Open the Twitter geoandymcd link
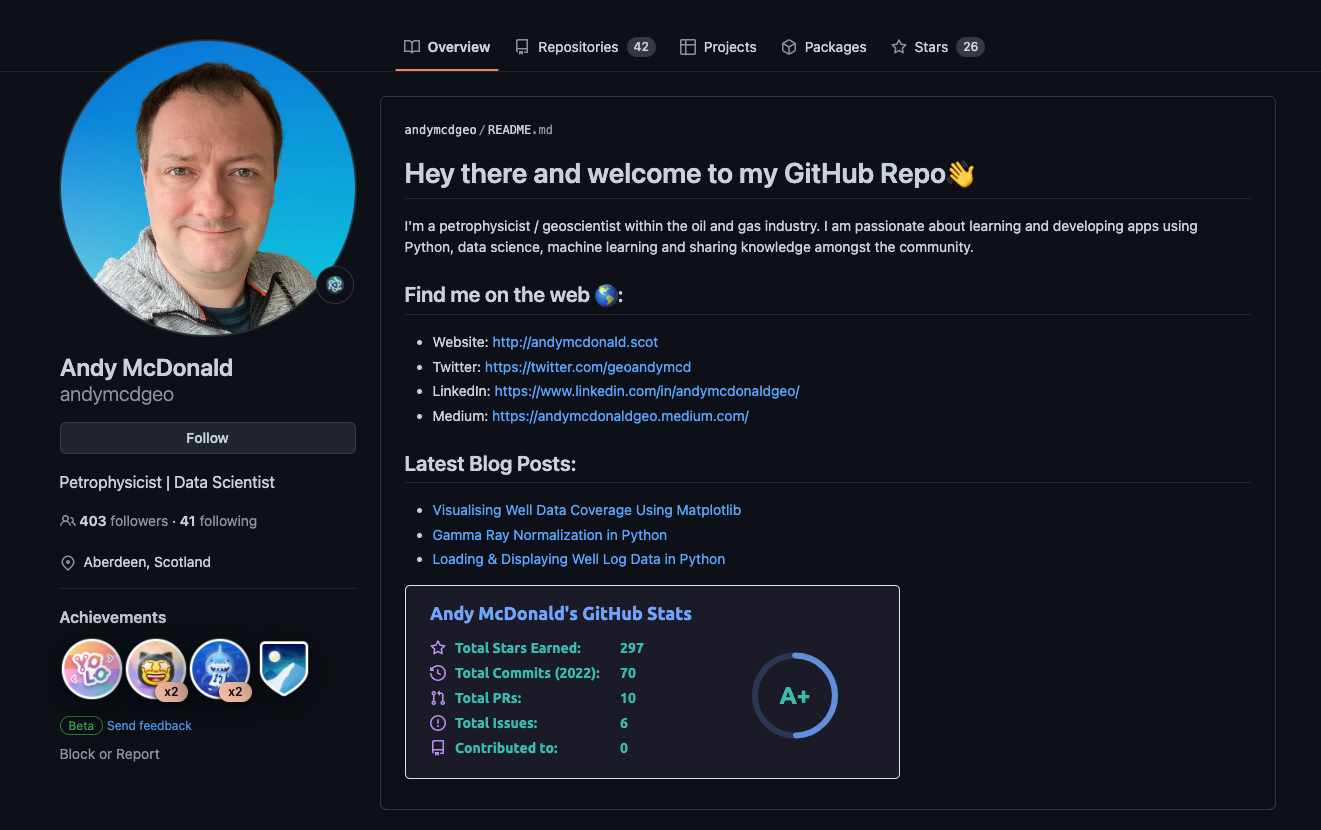The width and height of the screenshot is (1321, 830). coord(588,367)
